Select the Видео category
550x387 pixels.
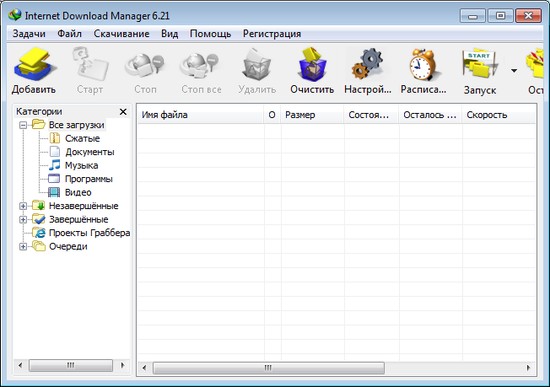point(78,192)
